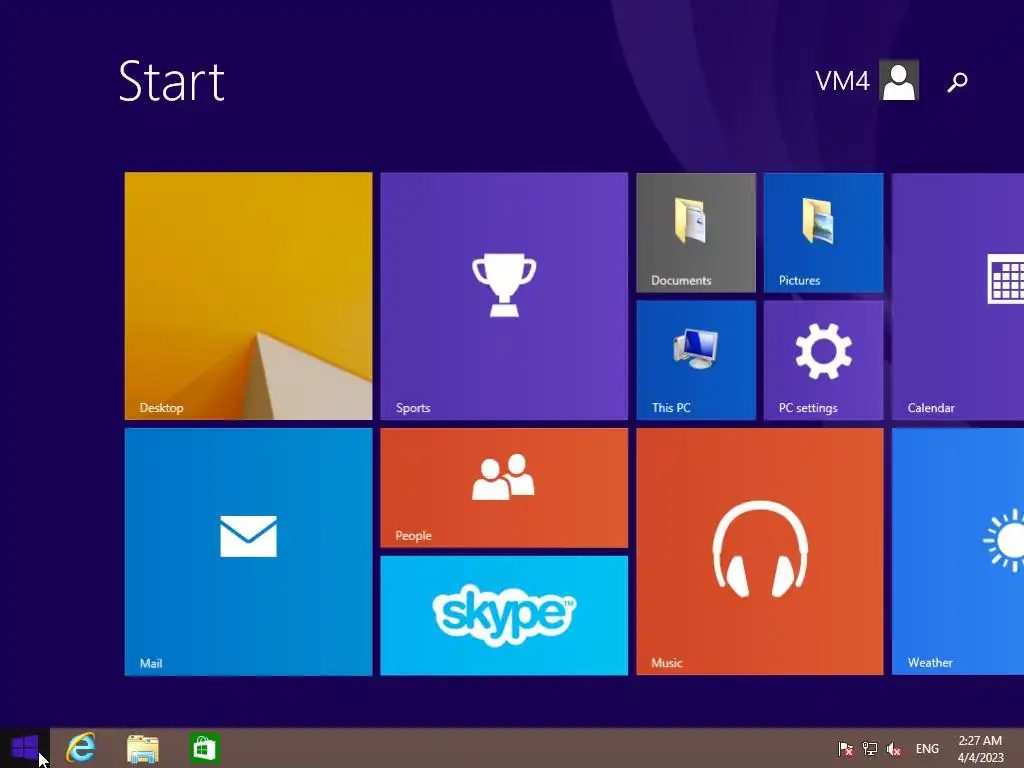Open the This PC tile
This screenshot has height=768, width=1024.
pos(696,360)
